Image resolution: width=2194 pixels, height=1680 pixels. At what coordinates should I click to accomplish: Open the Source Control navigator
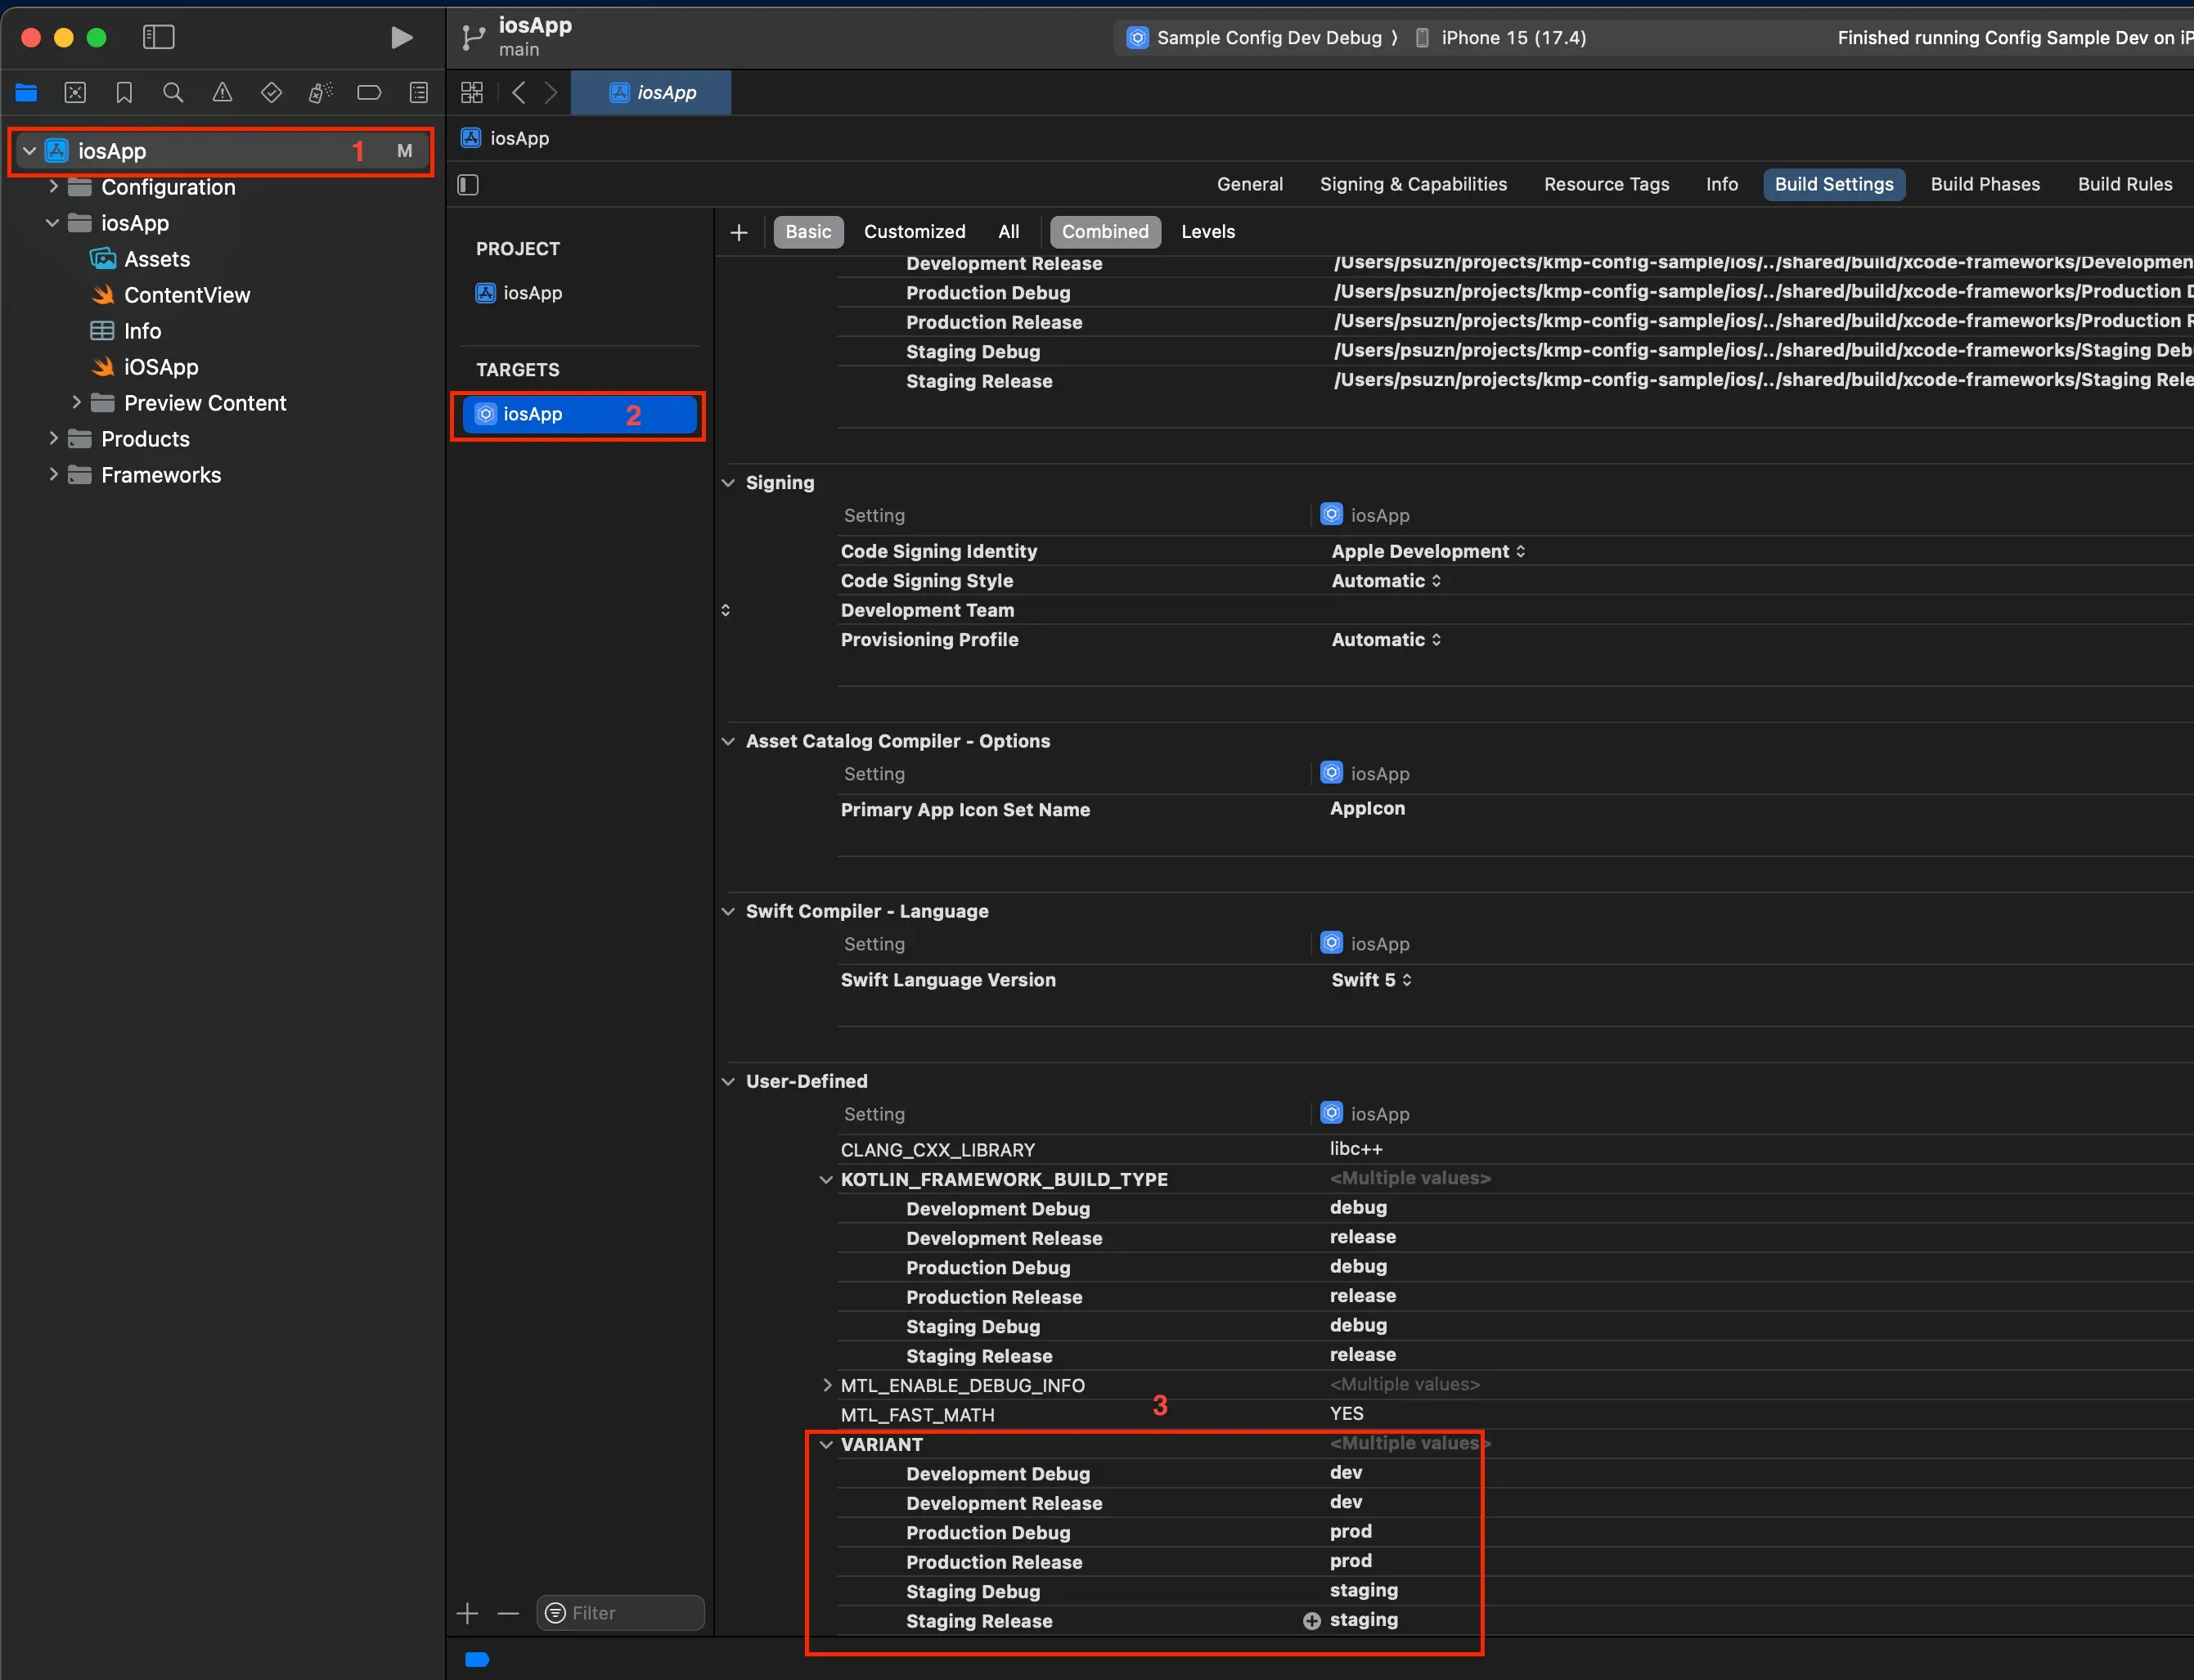coord(75,93)
